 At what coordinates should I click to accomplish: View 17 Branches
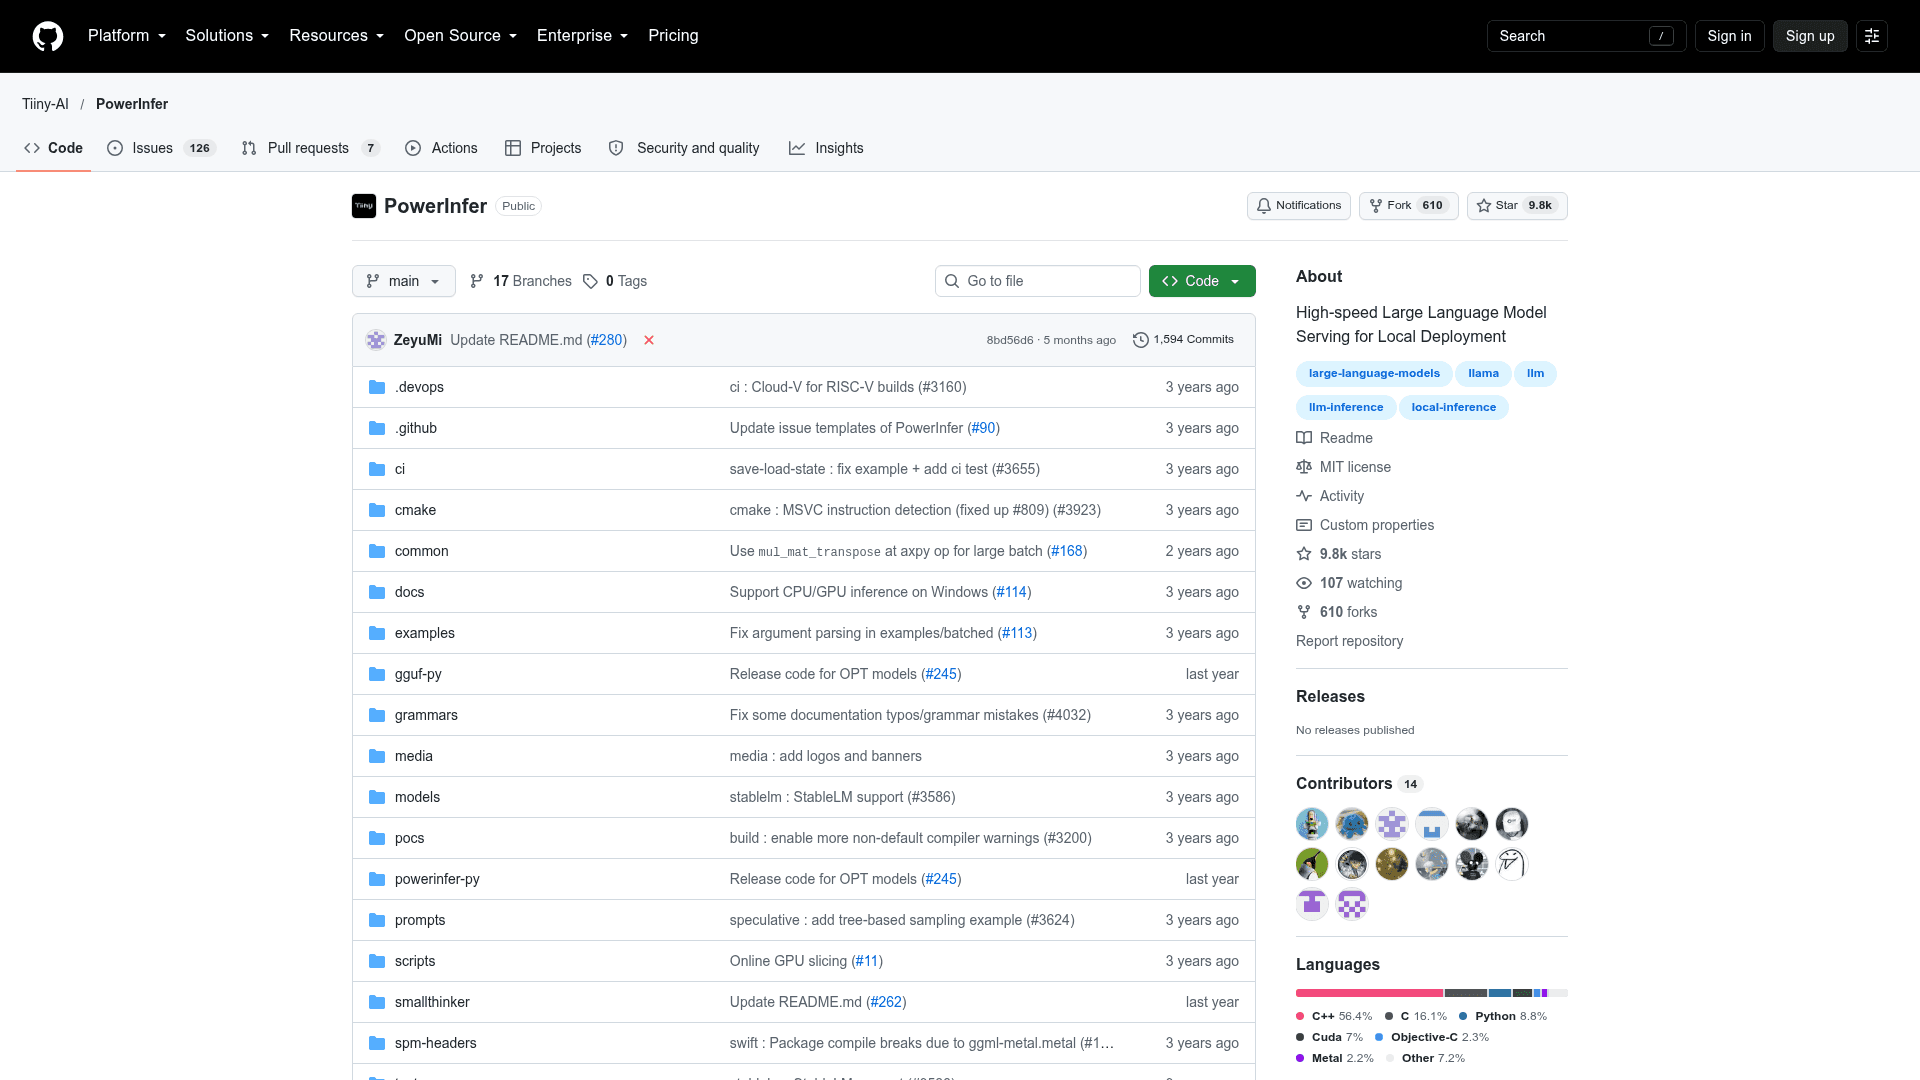[521, 281]
